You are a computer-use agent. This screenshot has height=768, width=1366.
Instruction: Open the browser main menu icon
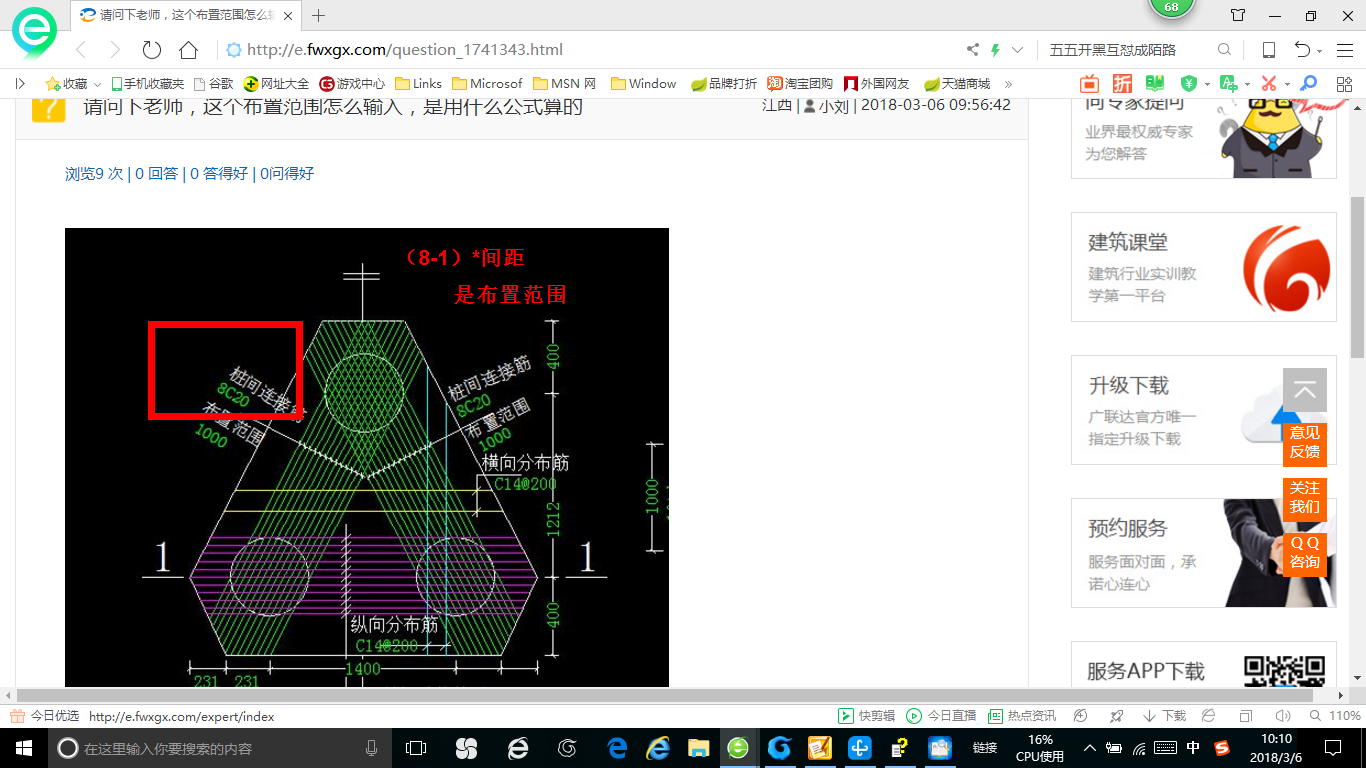pos(1345,50)
